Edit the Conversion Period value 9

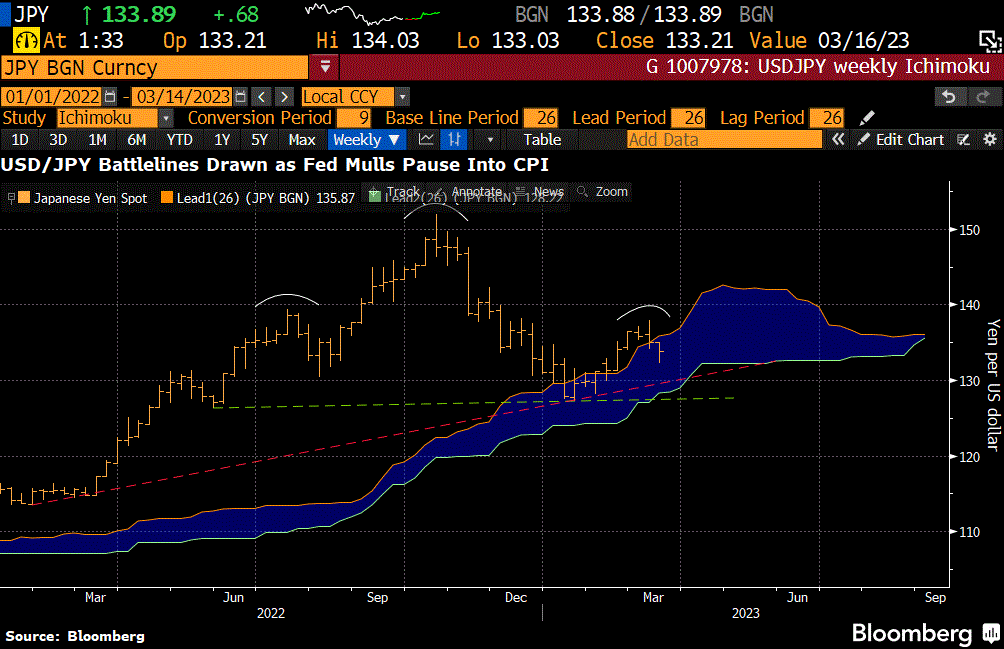[354, 118]
